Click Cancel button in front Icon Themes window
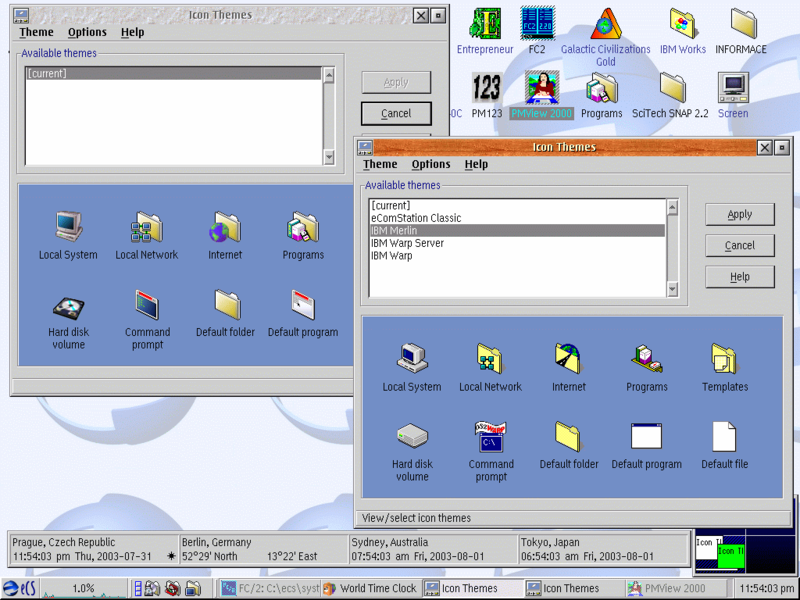800x600 pixels. tap(740, 245)
